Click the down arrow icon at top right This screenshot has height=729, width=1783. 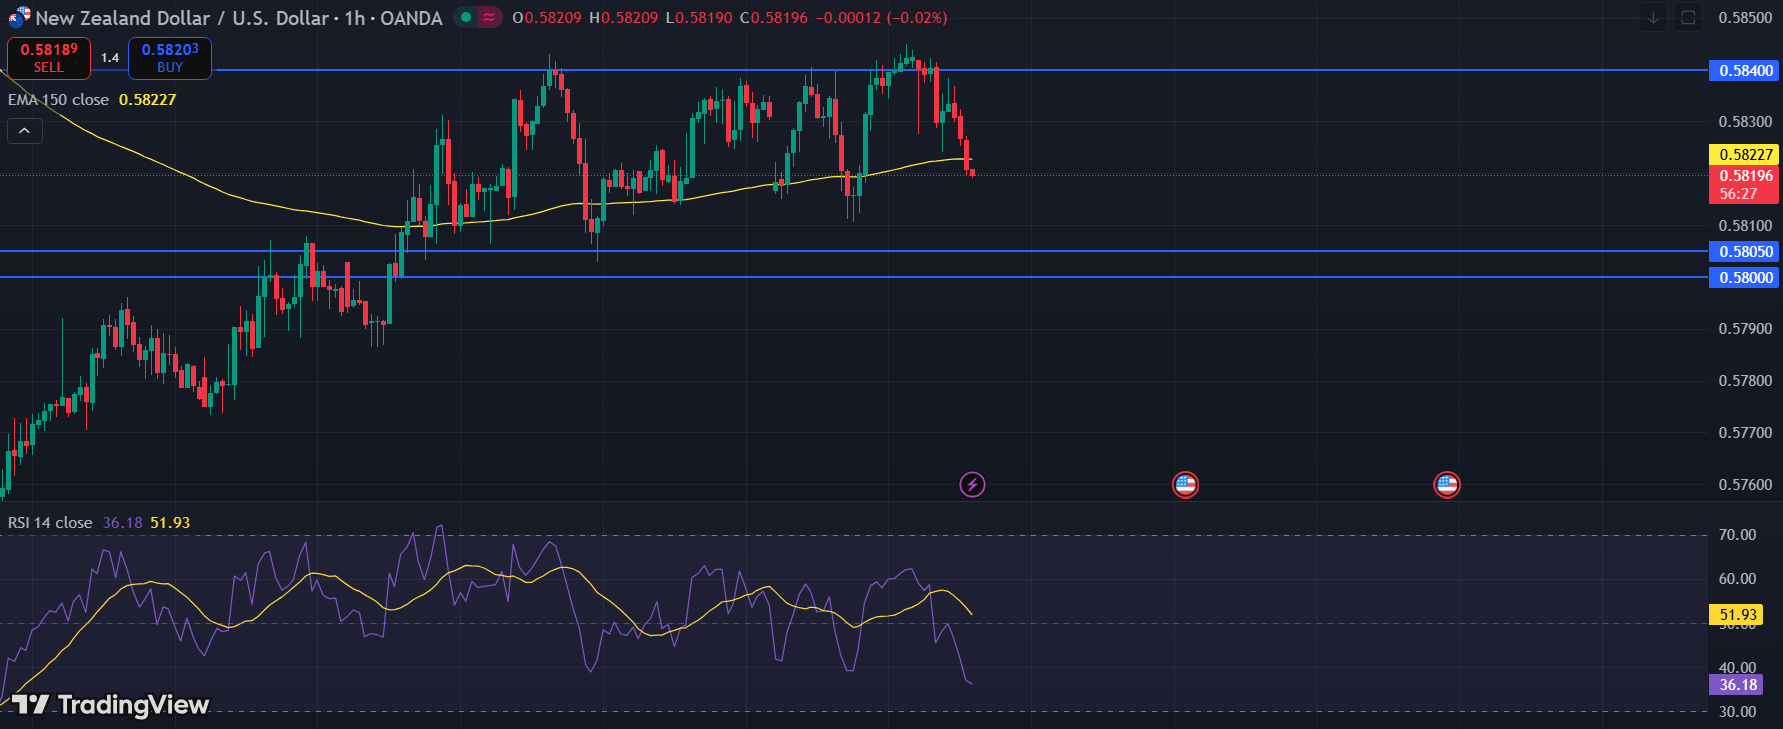pyautogui.click(x=1653, y=18)
